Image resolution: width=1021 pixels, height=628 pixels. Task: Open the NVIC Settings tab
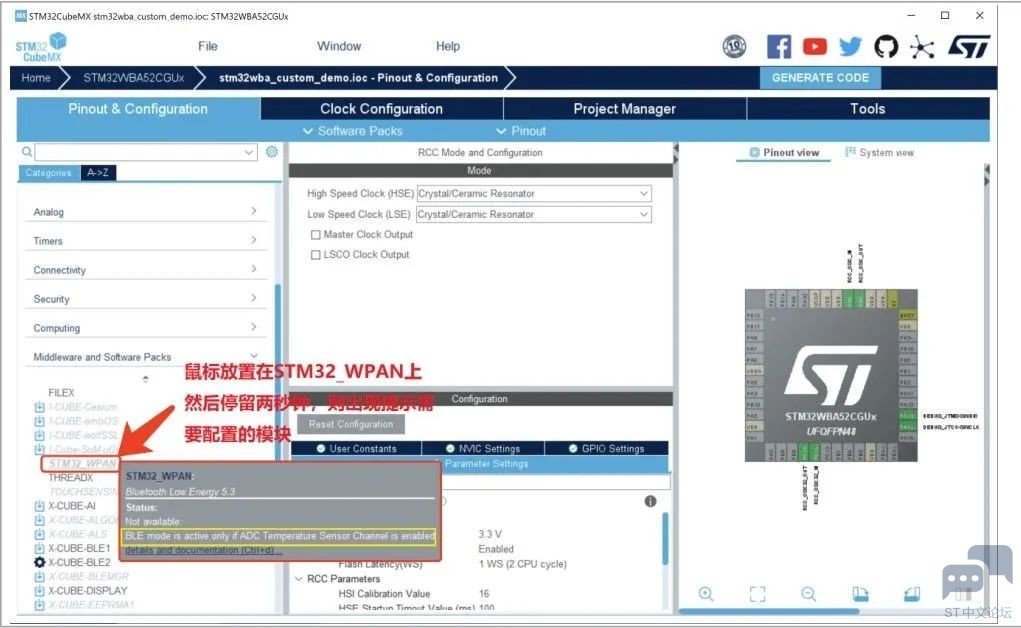click(x=483, y=448)
